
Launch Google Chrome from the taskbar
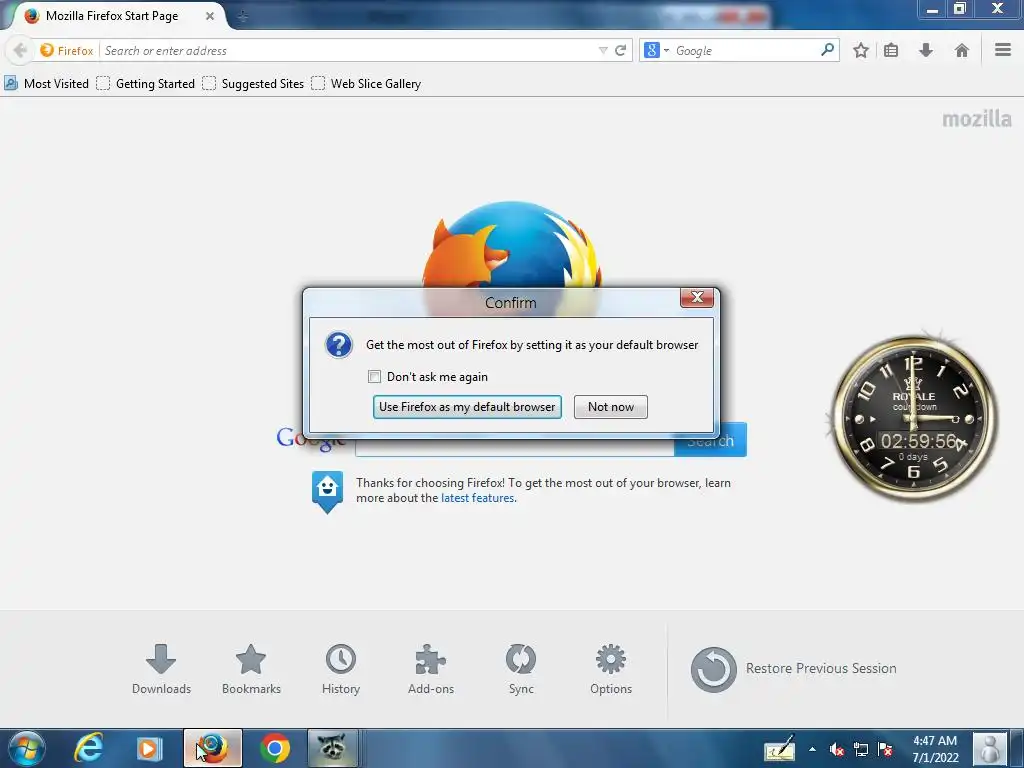[274, 748]
